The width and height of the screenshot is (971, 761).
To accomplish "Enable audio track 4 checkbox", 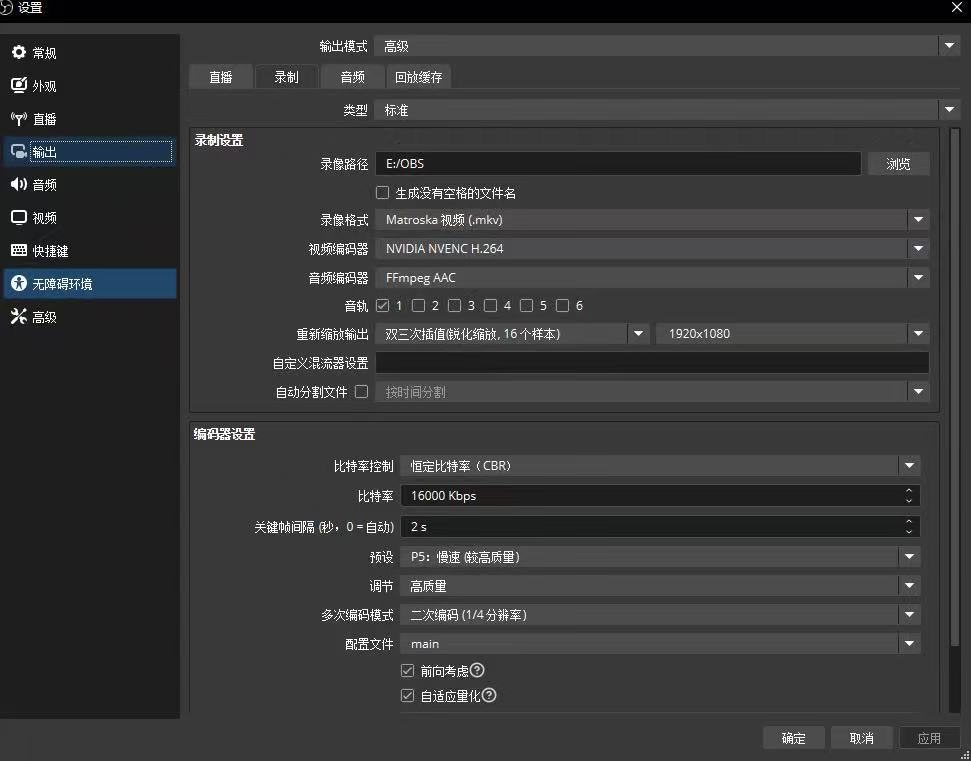I will pyautogui.click(x=490, y=305).
